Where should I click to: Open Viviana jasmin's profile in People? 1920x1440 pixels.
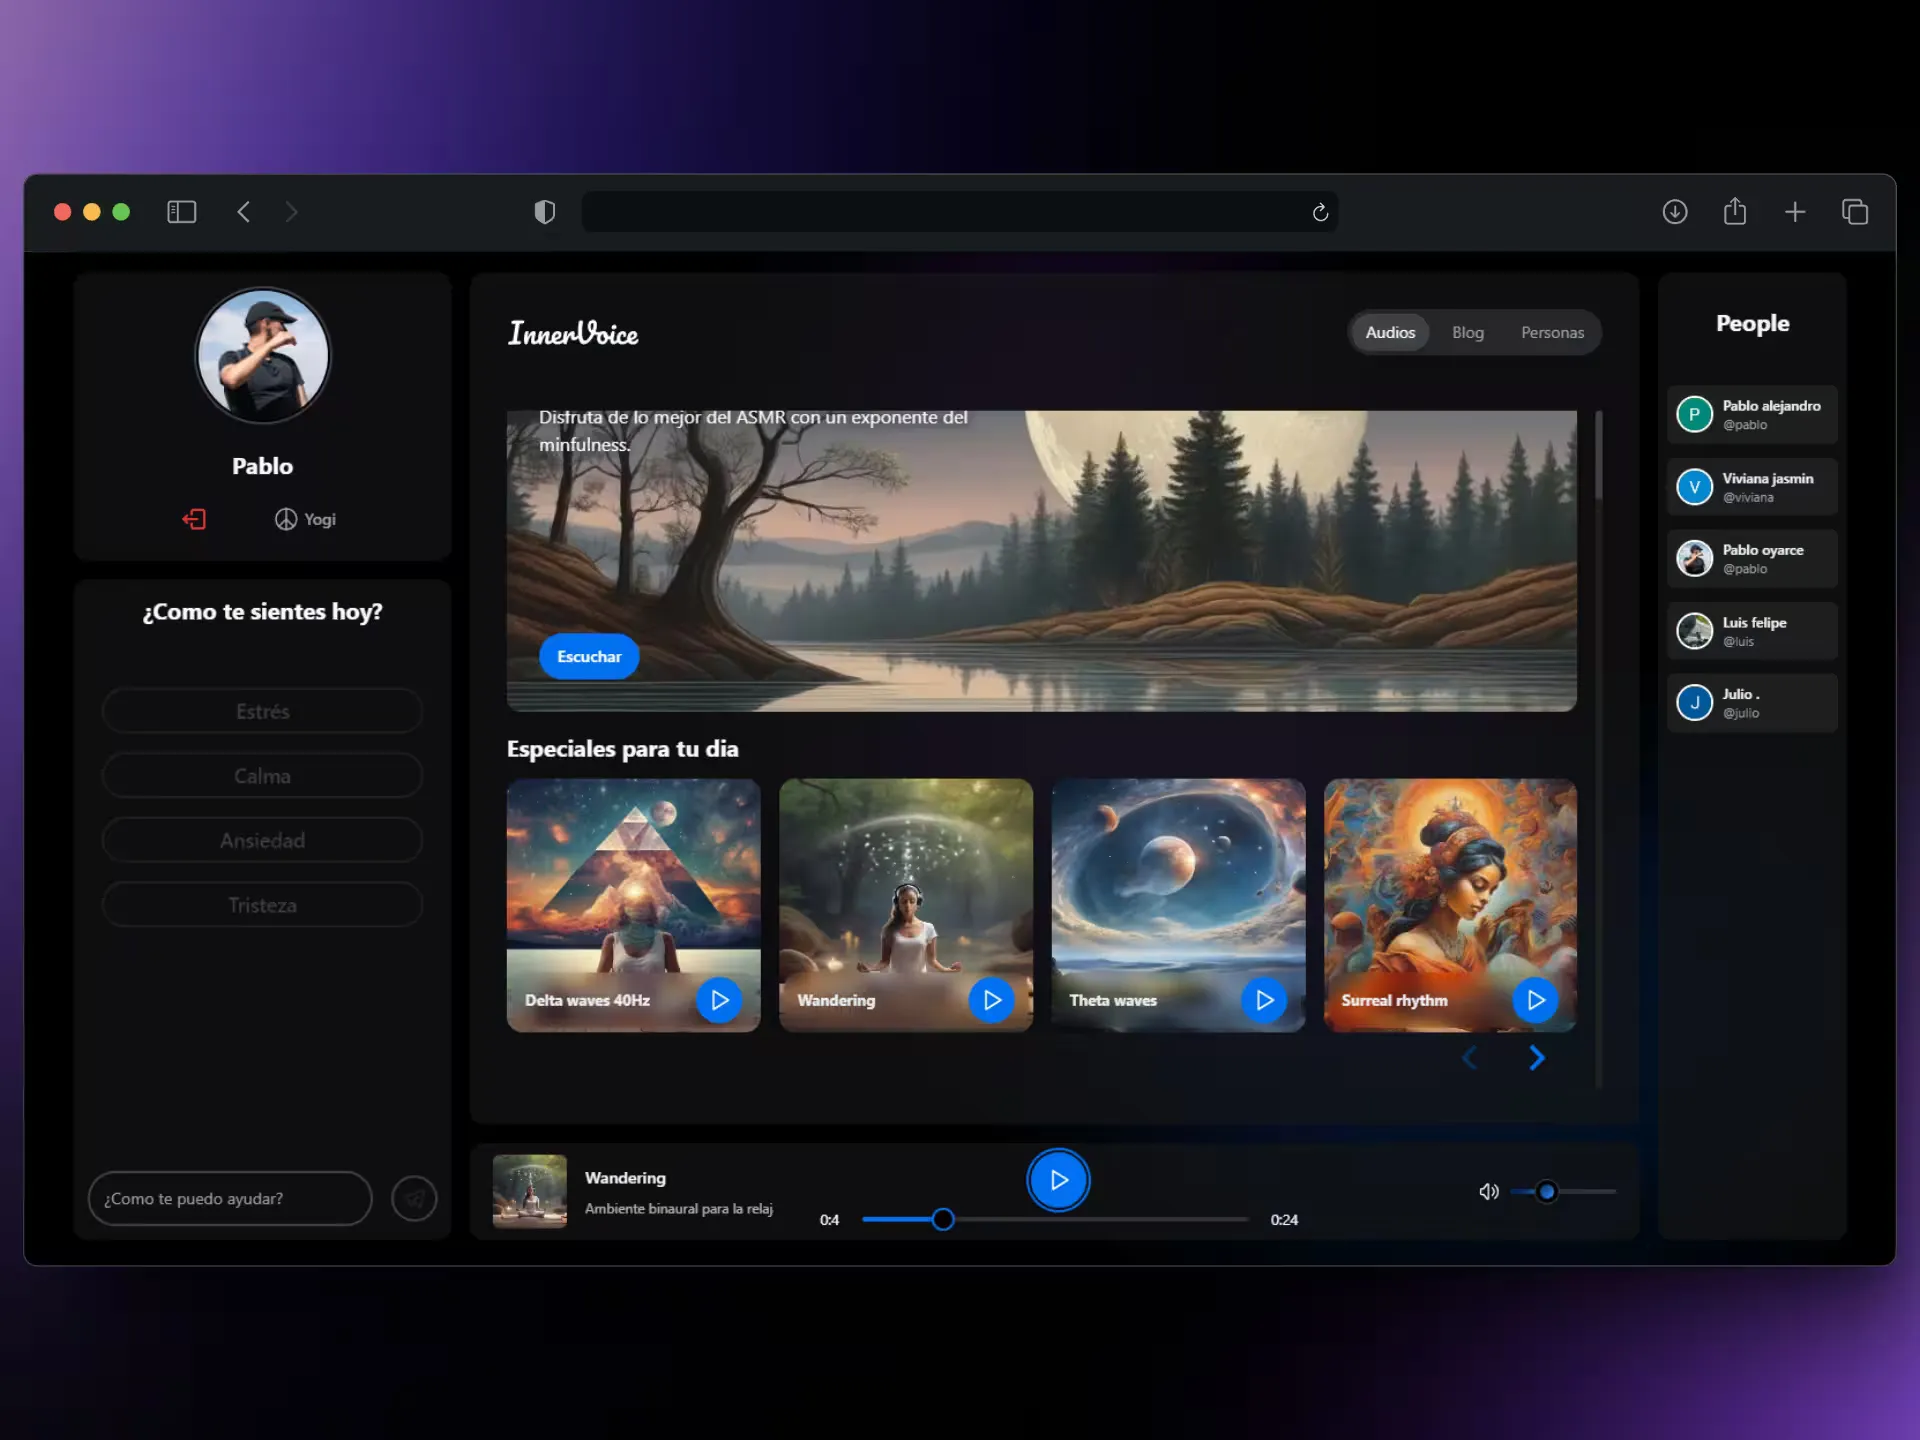click(1752, 487)
